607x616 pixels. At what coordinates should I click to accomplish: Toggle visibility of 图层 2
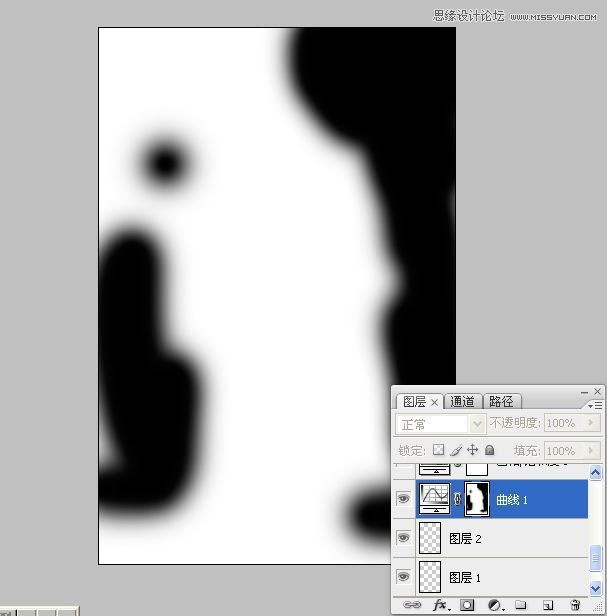coord(403,538)
